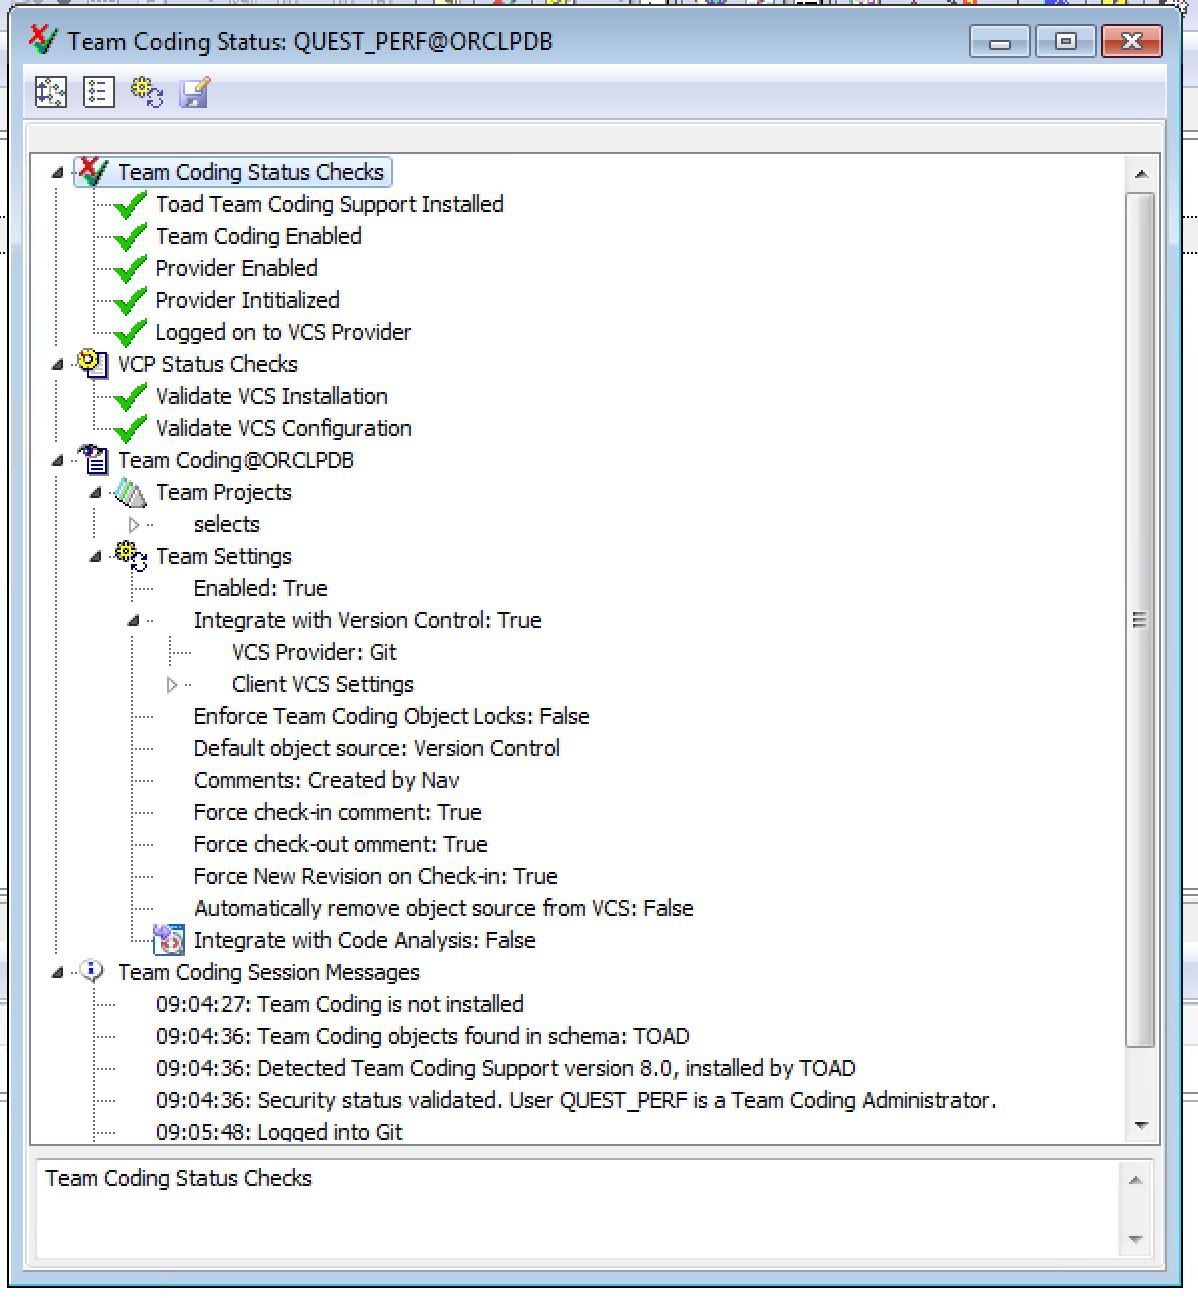Click the save to file disk toolbar icon
This screenshot has width=1198, height=1298.
click(x=194, y=92)
